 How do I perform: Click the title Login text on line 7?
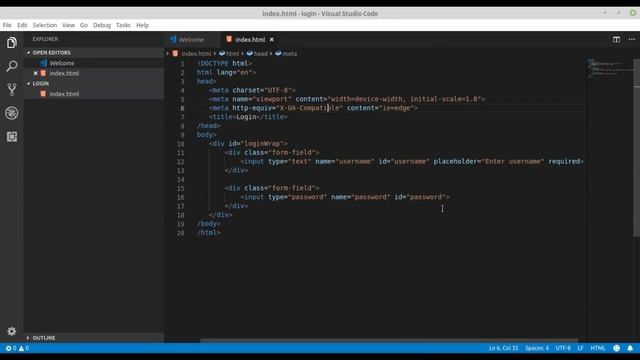(x=248, y=117)
